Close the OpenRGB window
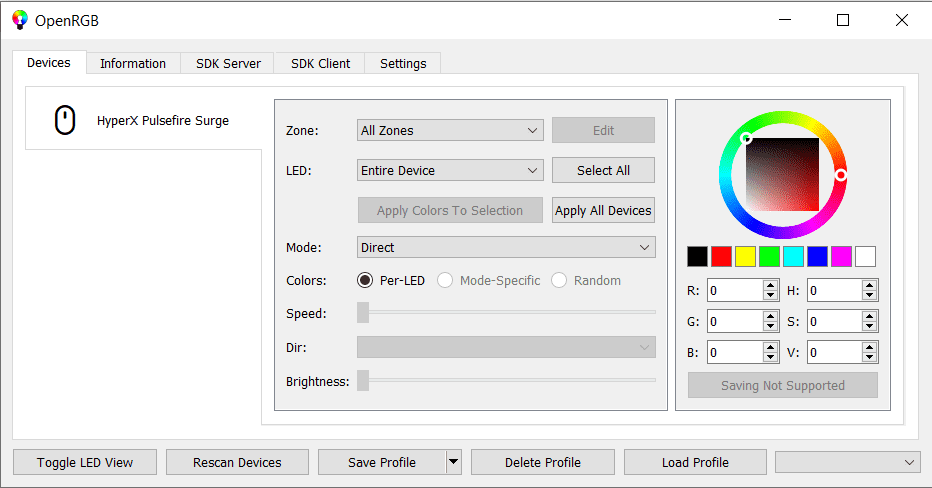932x488 pixels. (x=902, y=20)
